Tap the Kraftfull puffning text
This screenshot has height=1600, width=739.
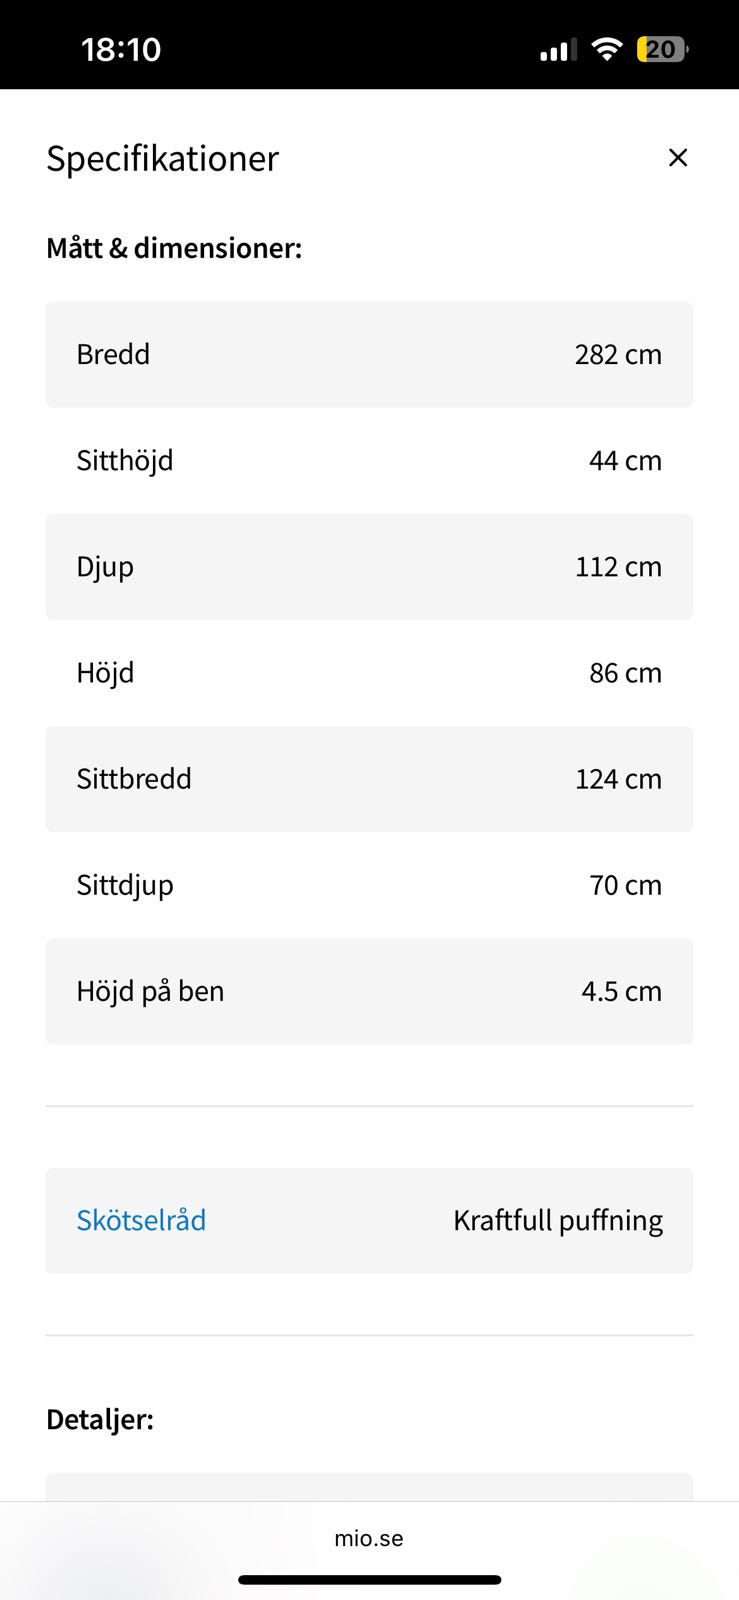click(x=558, y=1220)
